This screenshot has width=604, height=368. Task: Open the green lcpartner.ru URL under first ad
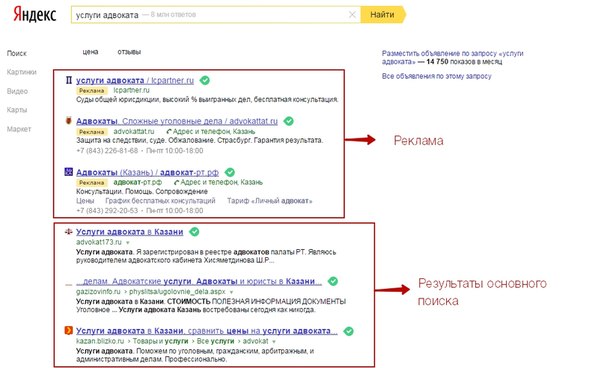click(131, 90)
